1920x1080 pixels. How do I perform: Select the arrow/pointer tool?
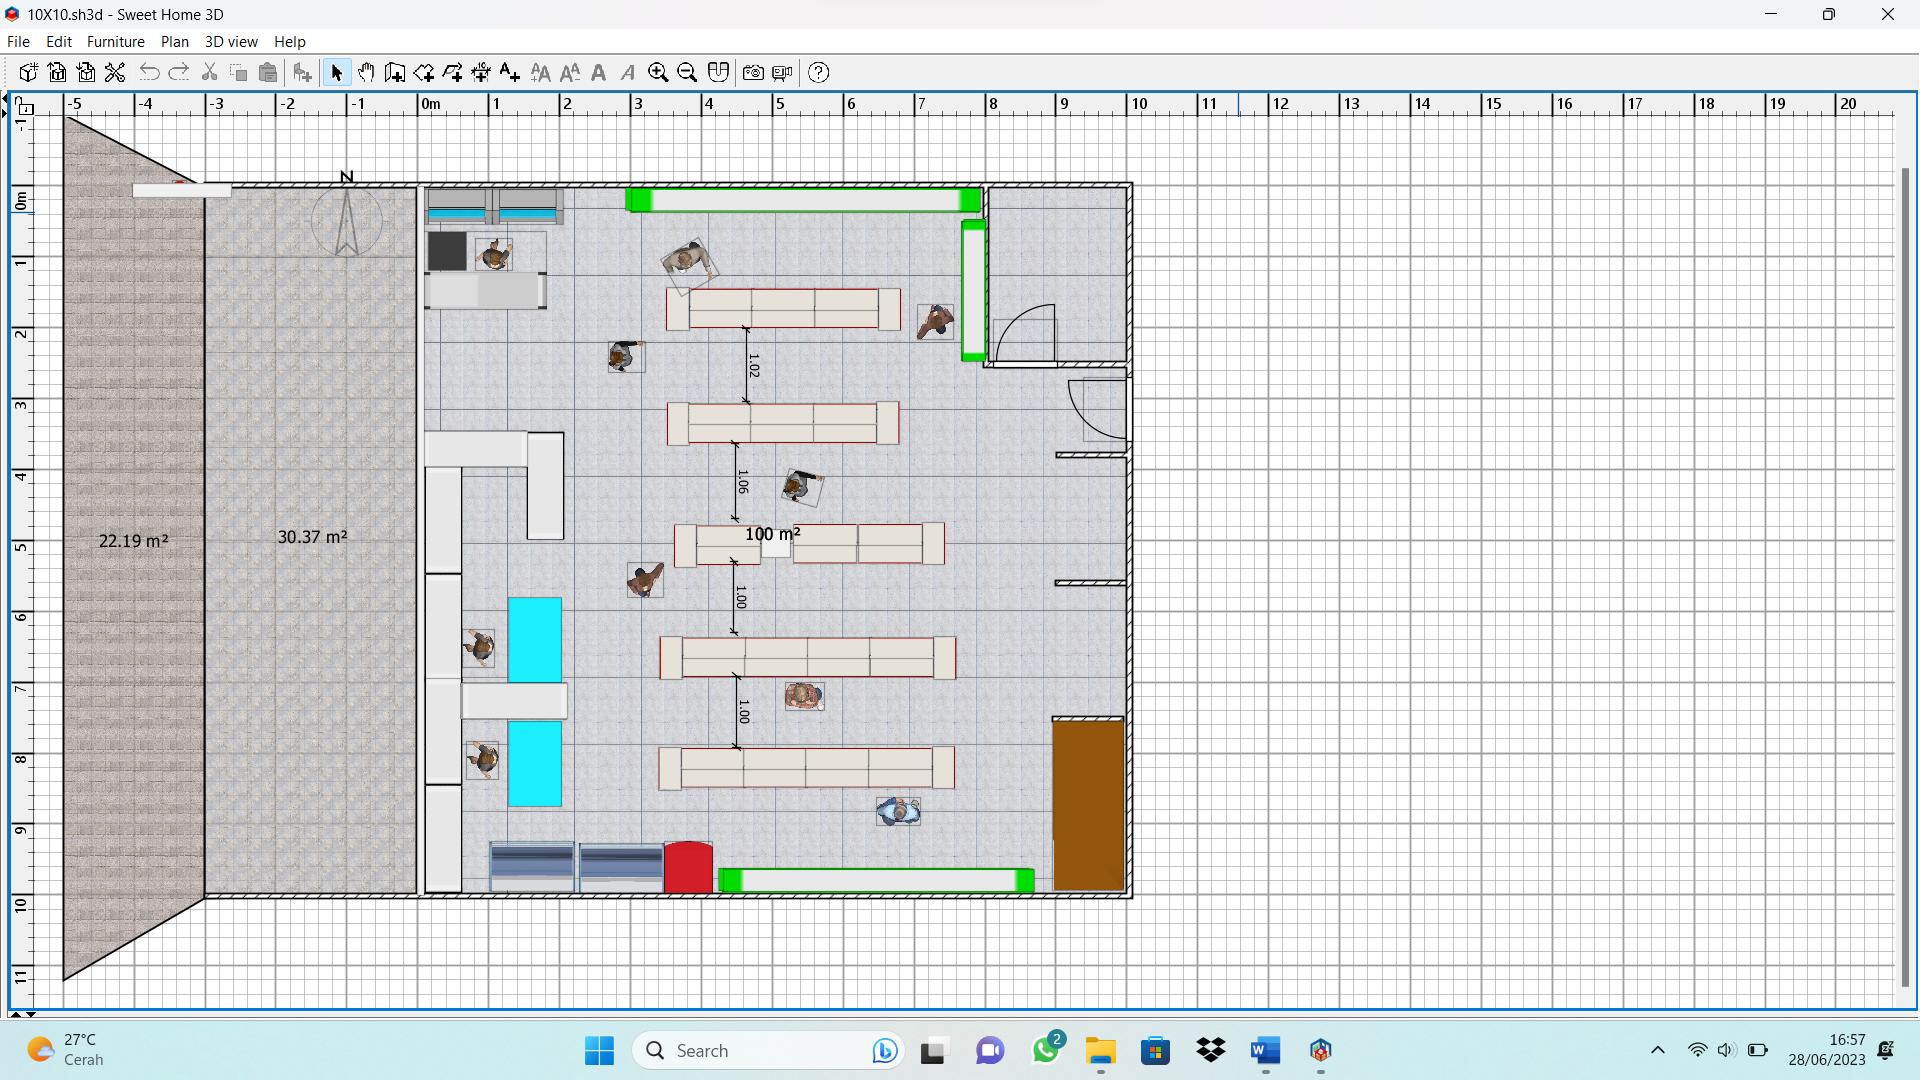(x=336, y=73)
